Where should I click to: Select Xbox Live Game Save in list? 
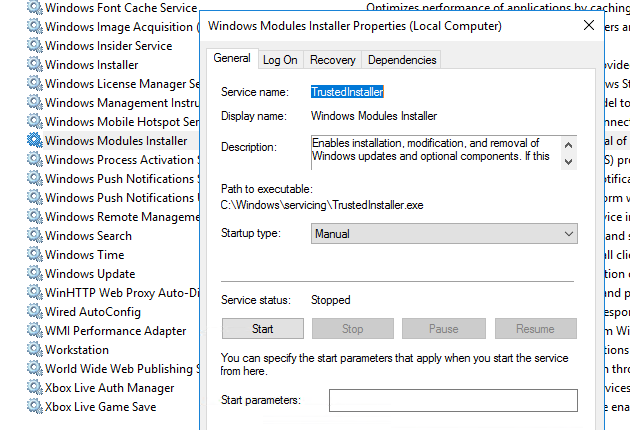[100, 406]
